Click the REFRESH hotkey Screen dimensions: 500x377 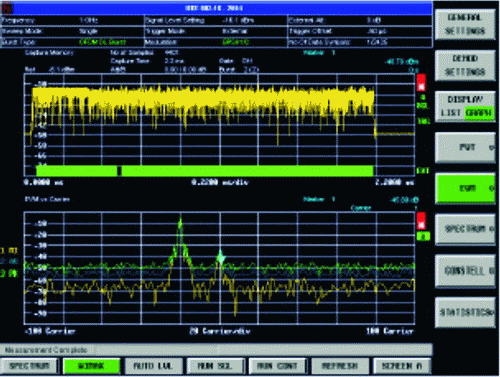pos(340,366)
